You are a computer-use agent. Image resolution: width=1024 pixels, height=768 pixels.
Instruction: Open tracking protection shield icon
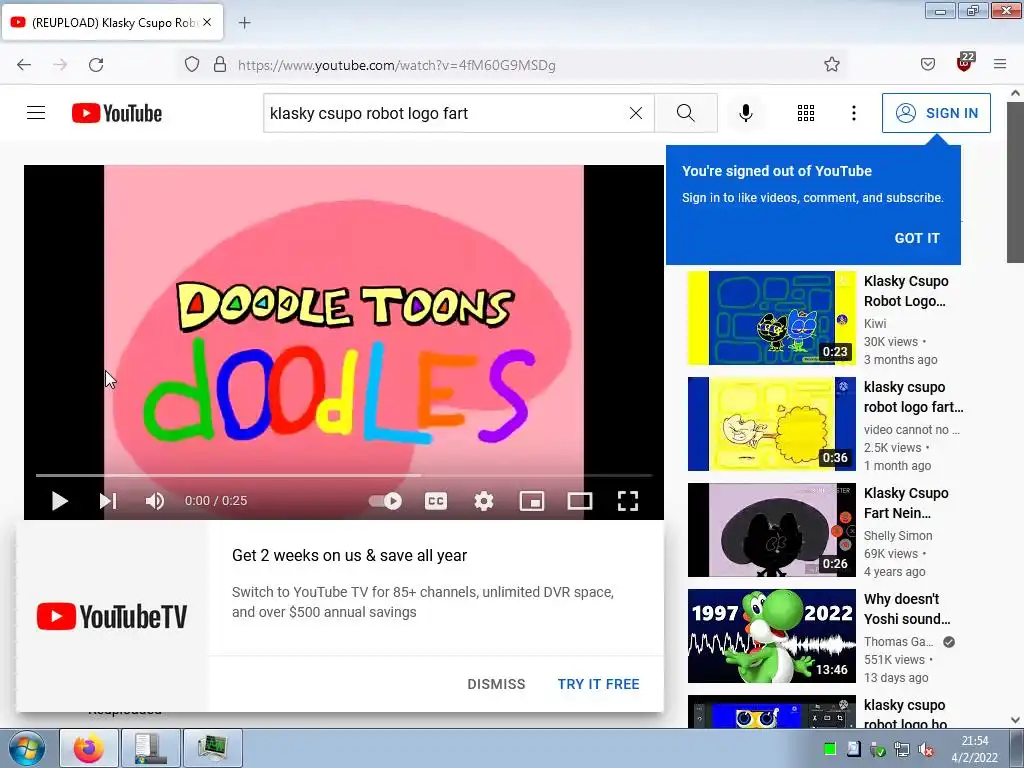click(x=191, y=65)
